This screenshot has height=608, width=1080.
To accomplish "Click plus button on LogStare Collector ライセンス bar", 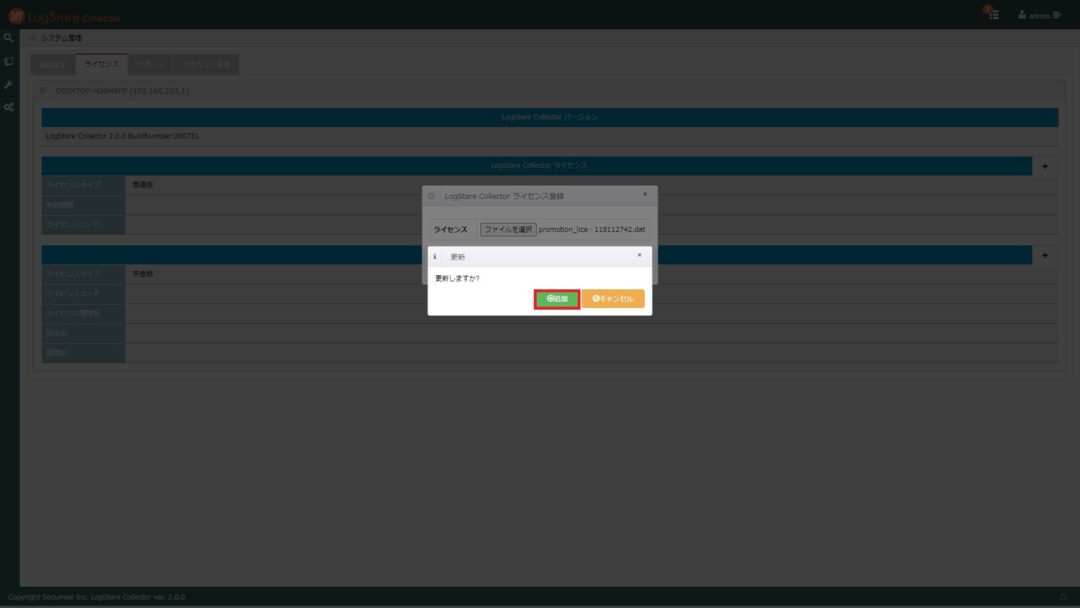I will click(1045, 166).
